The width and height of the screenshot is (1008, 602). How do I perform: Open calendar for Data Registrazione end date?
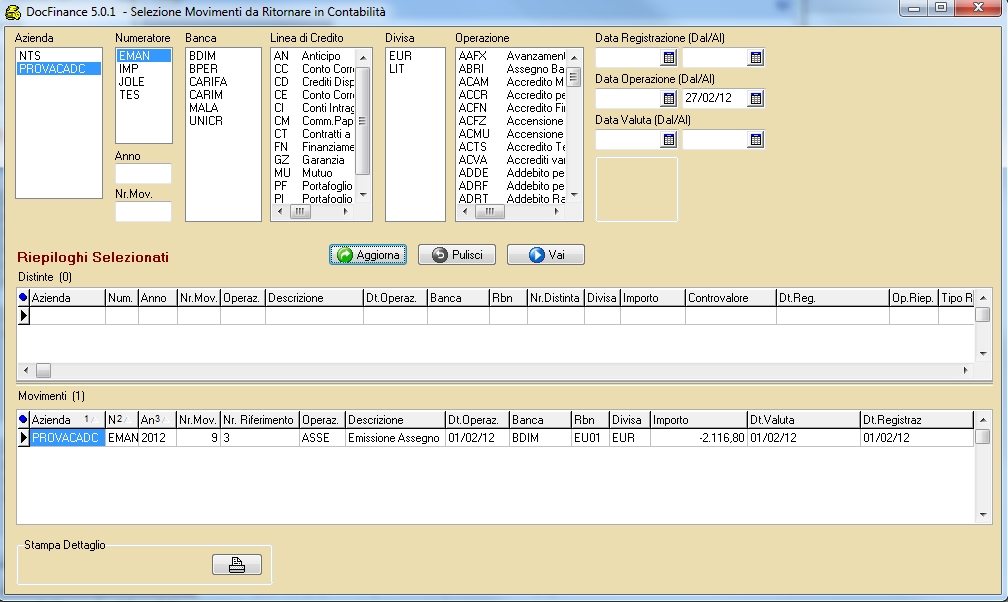756,58
